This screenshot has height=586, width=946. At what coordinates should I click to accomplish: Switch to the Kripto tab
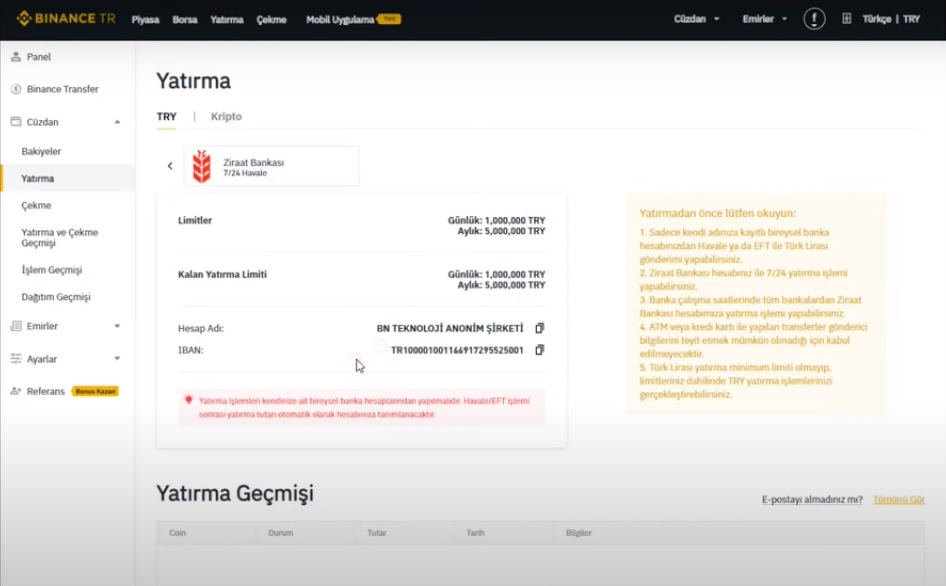(226, 116)
